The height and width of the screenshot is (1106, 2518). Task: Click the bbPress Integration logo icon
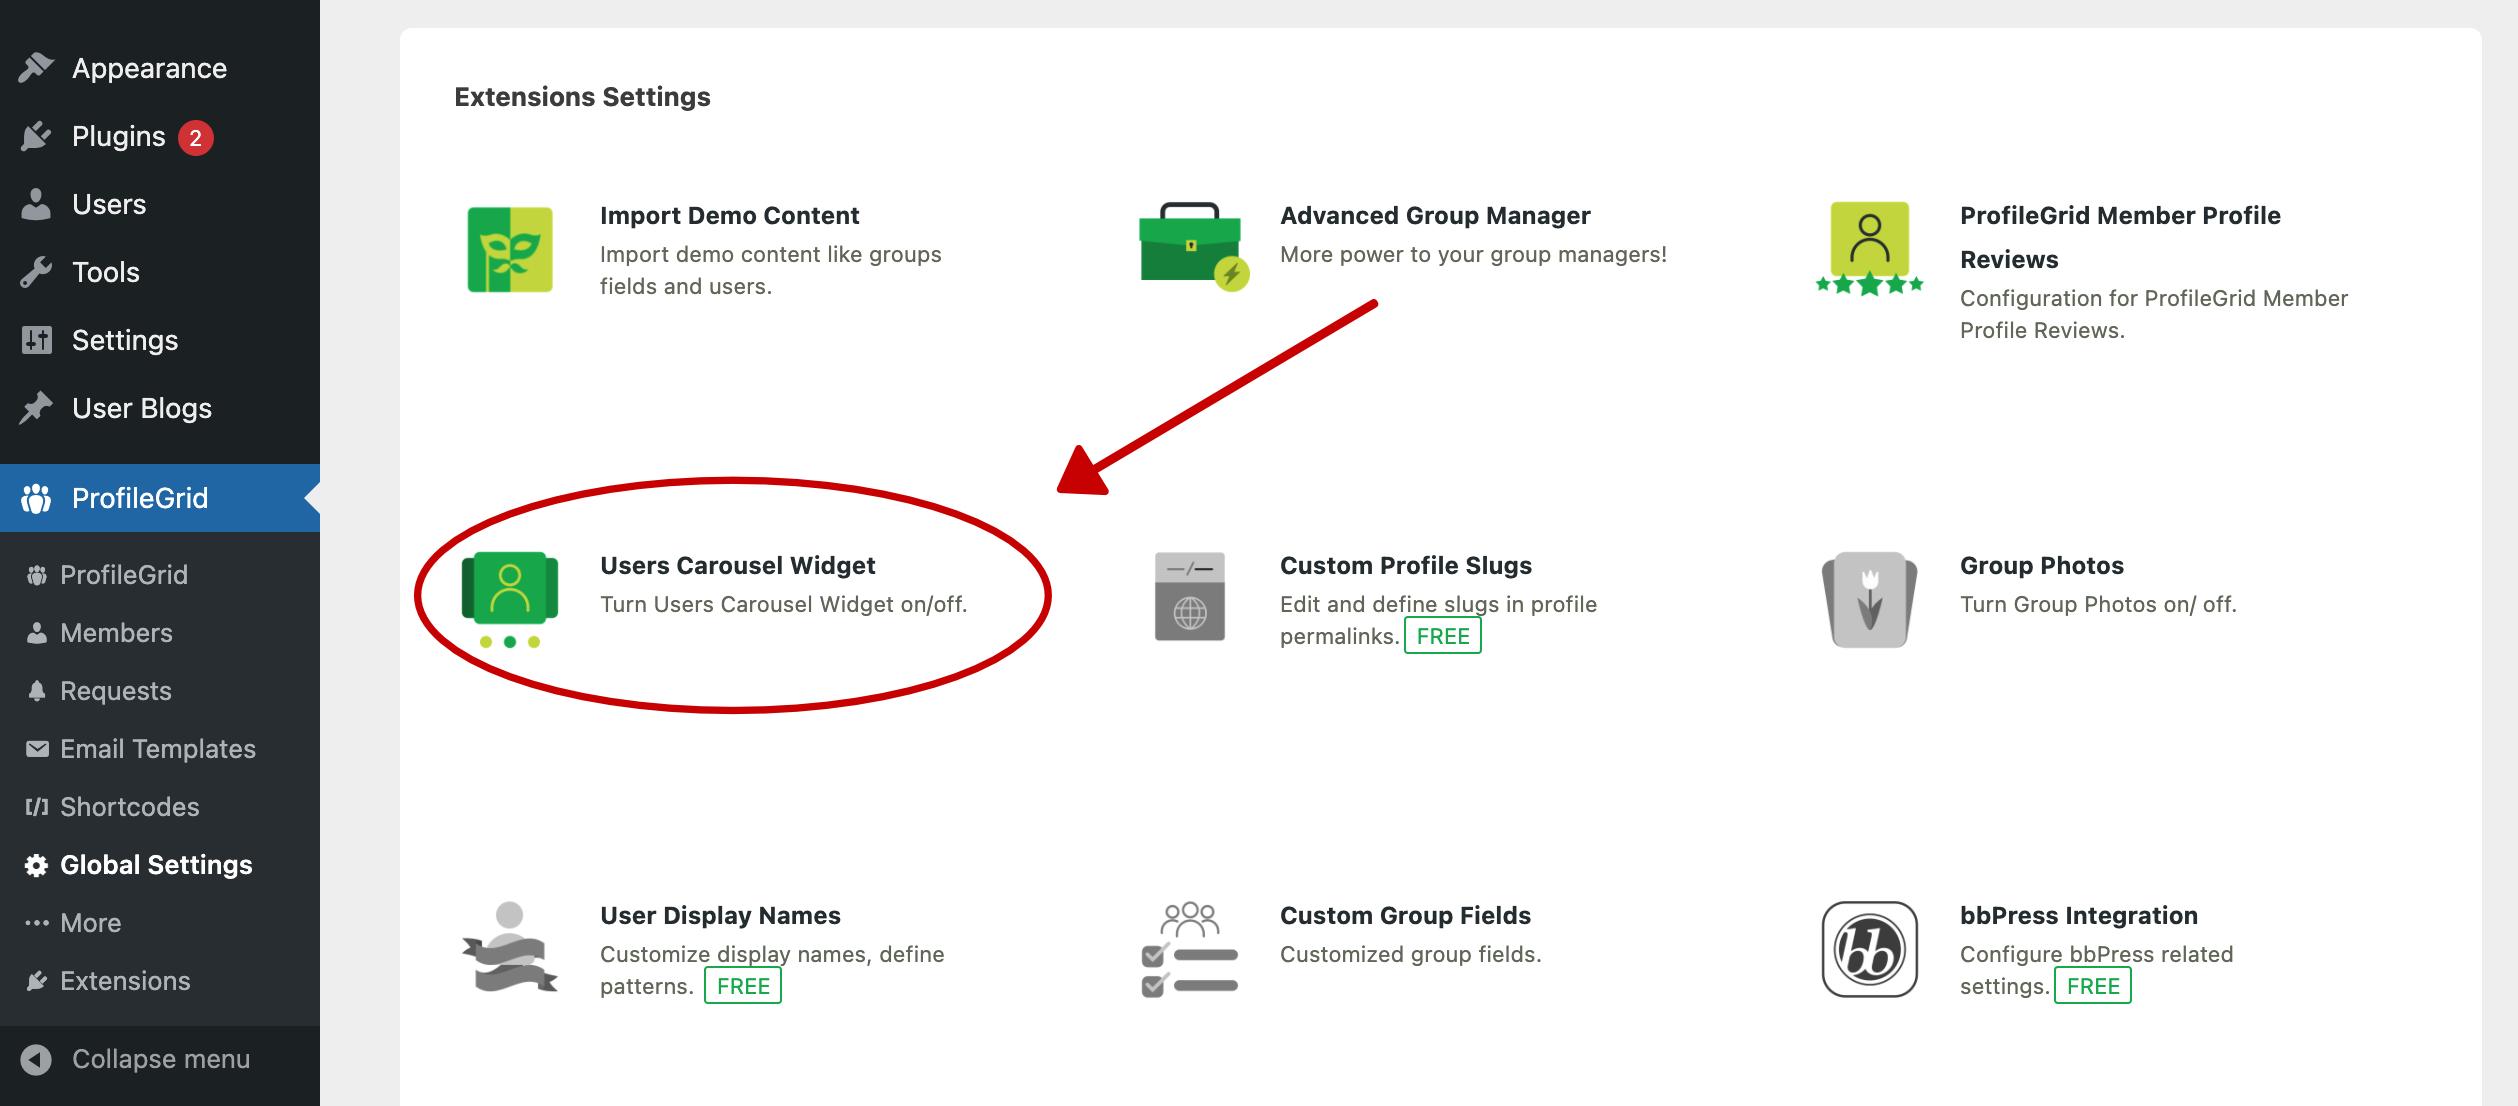click(x=1869, y=949)
